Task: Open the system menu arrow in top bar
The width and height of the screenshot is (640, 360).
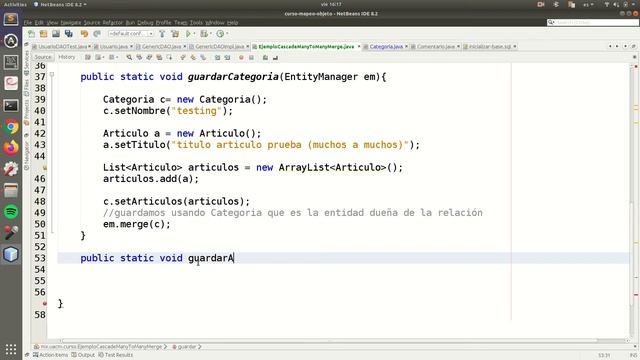Action: 633,4
